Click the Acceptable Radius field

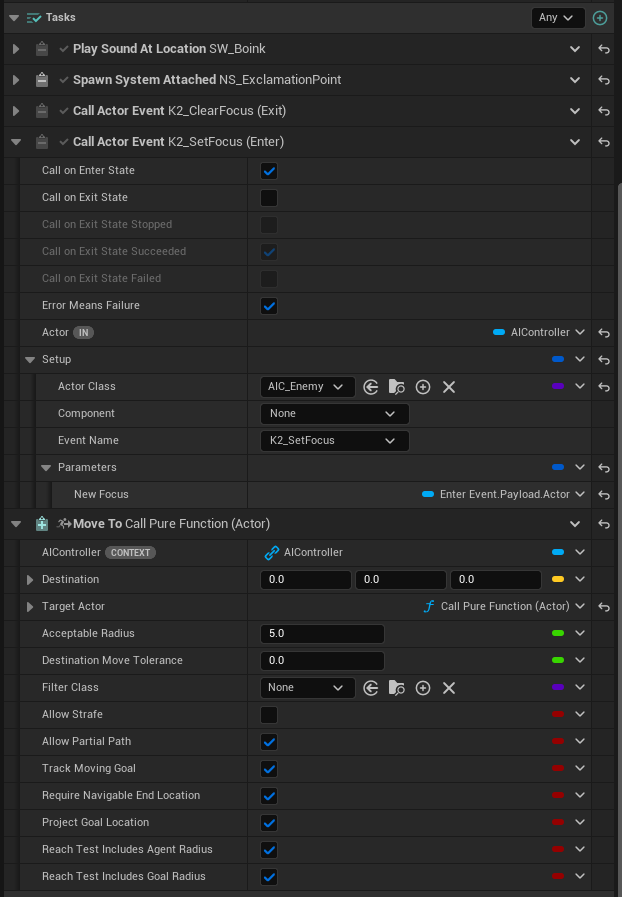pos(322,633)
